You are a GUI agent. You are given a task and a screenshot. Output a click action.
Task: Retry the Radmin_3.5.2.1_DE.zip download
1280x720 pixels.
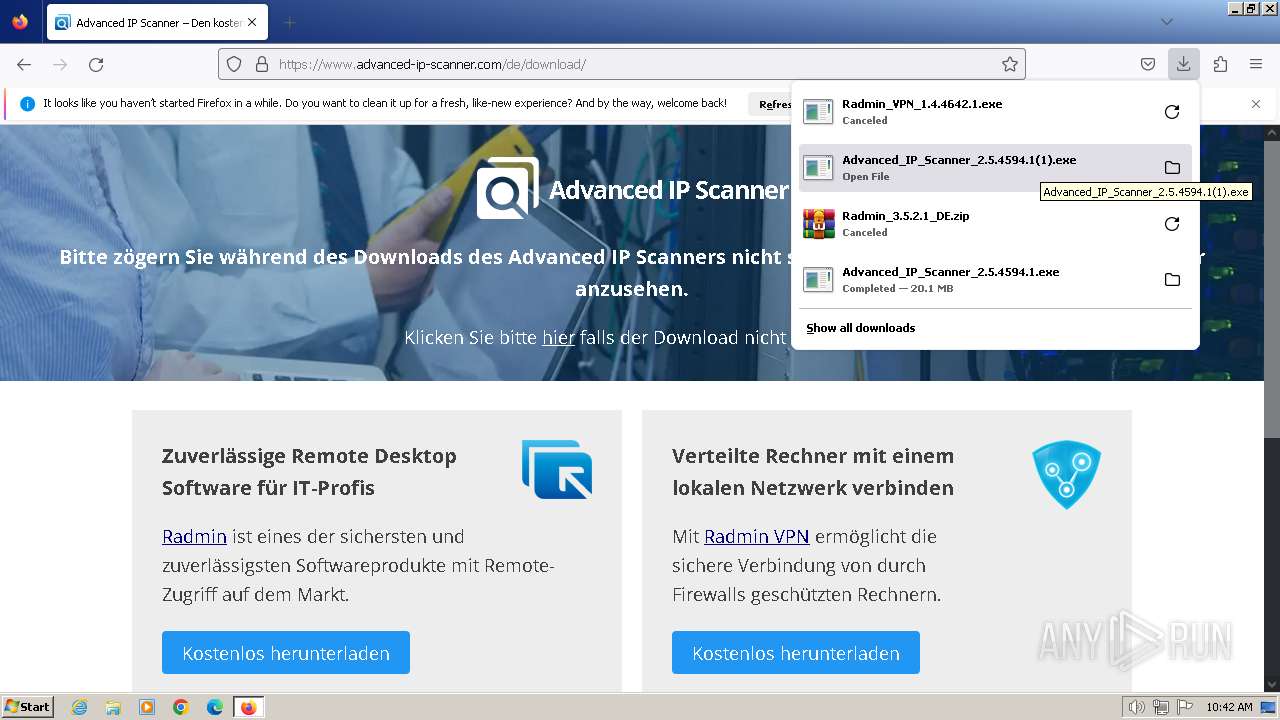click(1172, 224)
